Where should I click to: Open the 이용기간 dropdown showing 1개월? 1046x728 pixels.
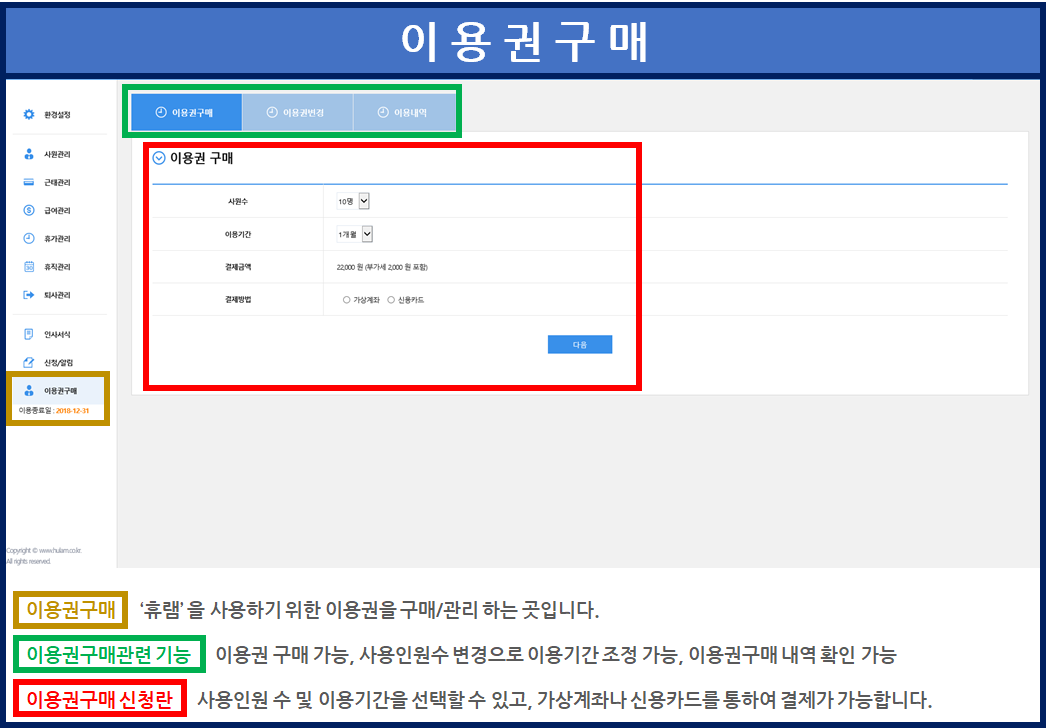coord(355,234)
